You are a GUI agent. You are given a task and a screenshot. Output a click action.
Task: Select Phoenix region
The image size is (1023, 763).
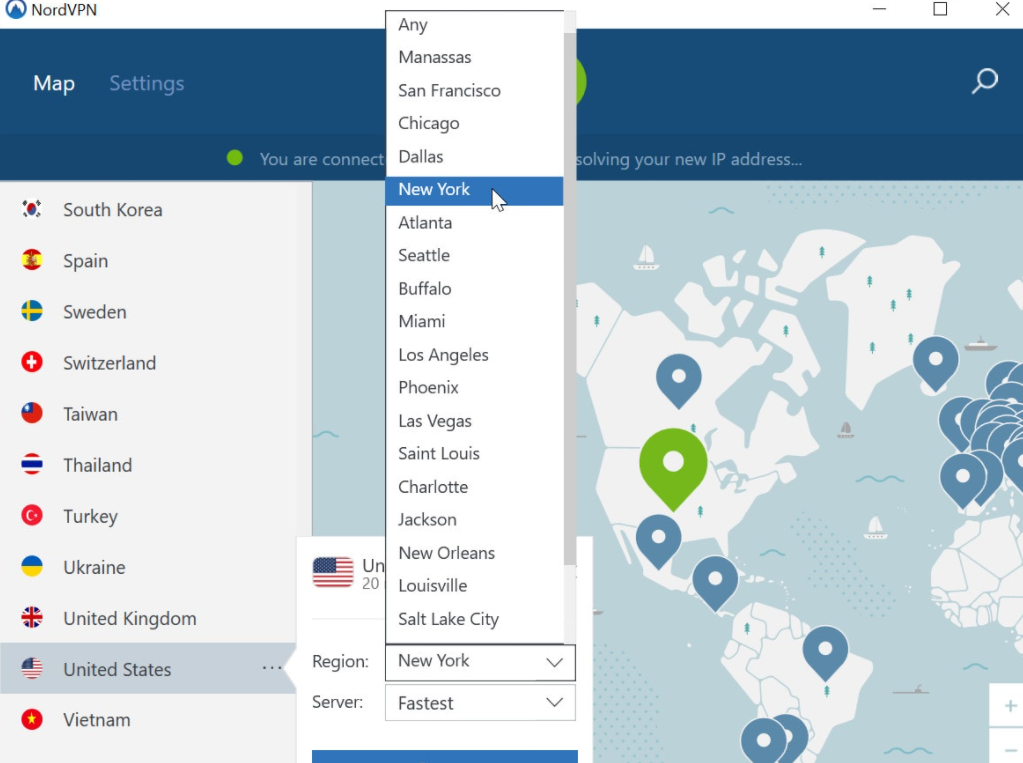474,387
